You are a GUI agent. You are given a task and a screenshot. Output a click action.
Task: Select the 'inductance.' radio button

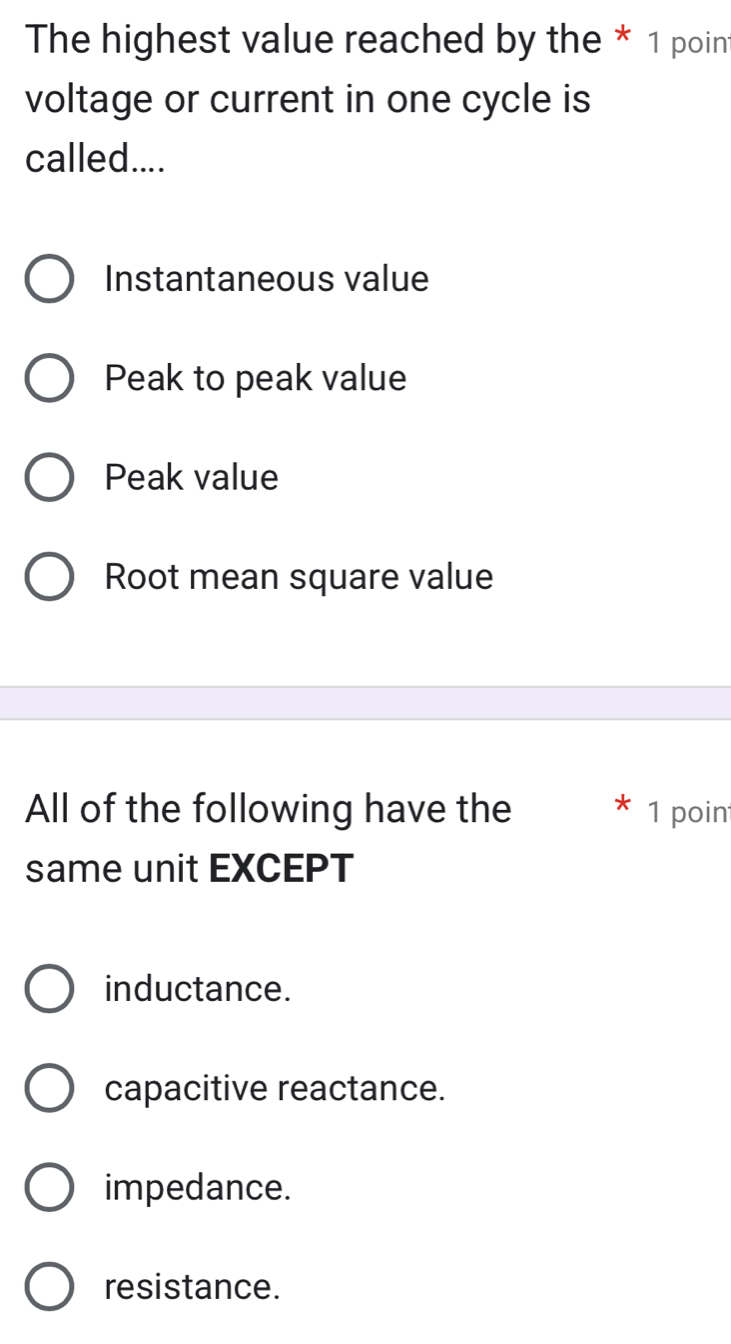[x=49, y=990]
